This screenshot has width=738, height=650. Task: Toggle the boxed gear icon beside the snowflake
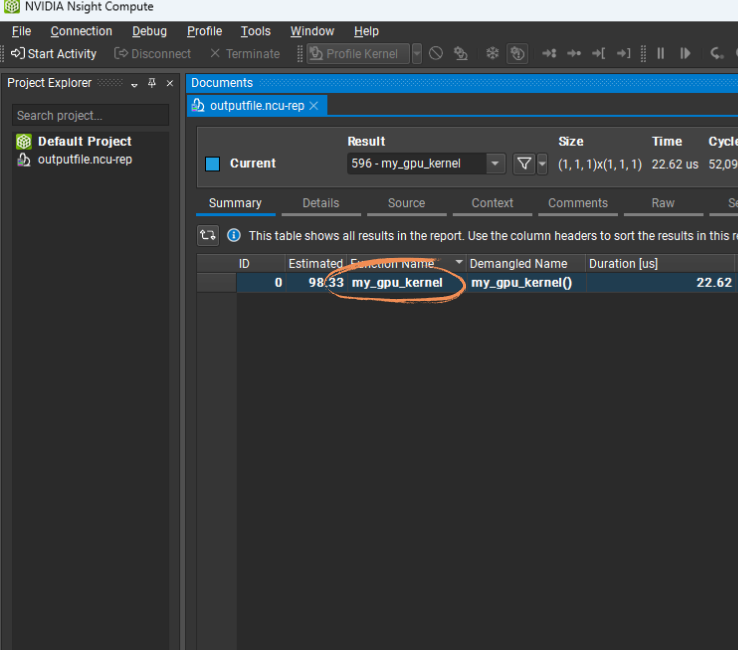click(517, 53)
